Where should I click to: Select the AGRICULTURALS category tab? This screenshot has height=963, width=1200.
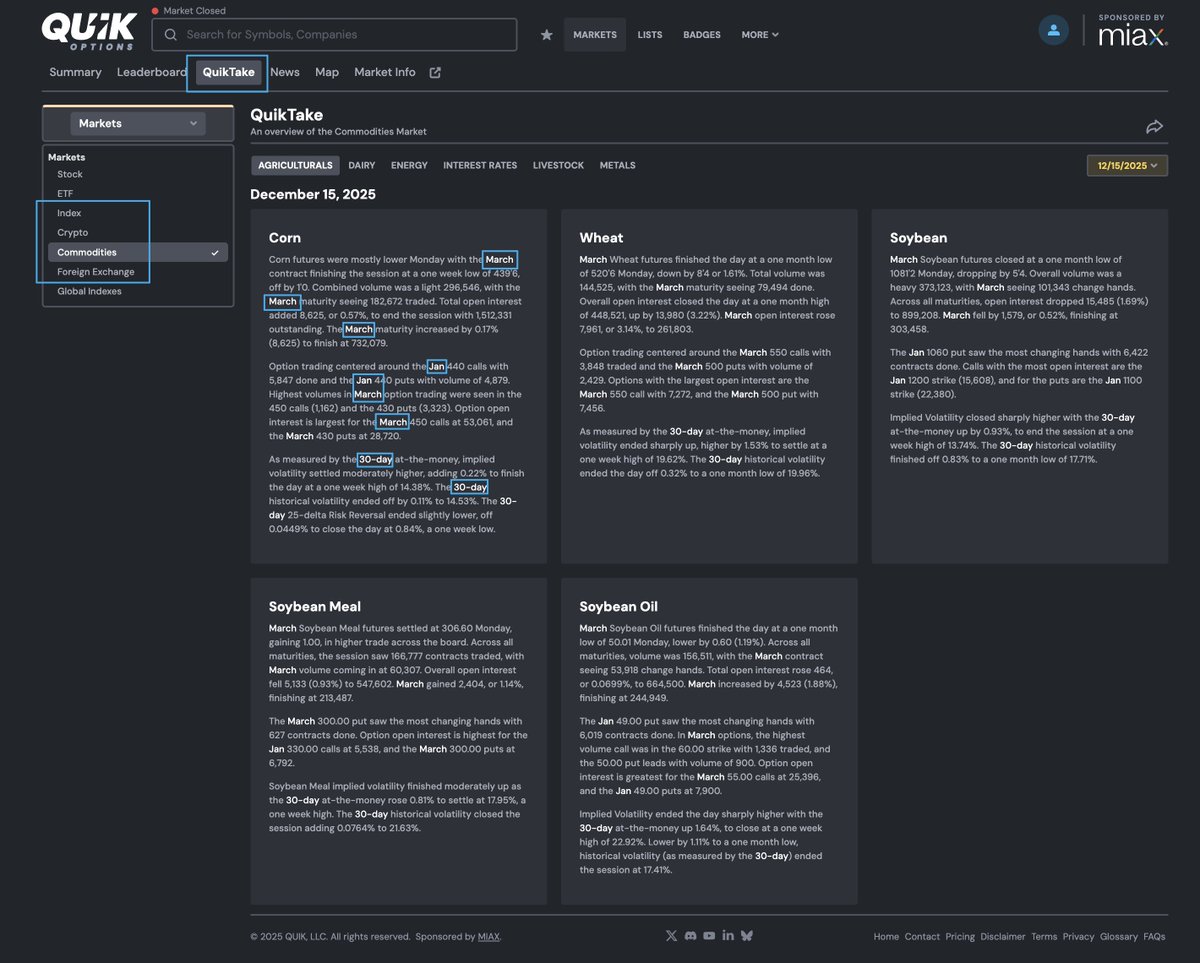coord(295,166)
